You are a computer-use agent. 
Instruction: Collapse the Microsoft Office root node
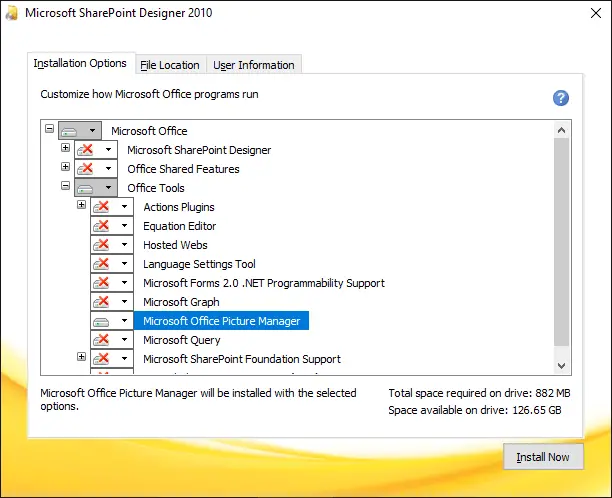[49, 128]
